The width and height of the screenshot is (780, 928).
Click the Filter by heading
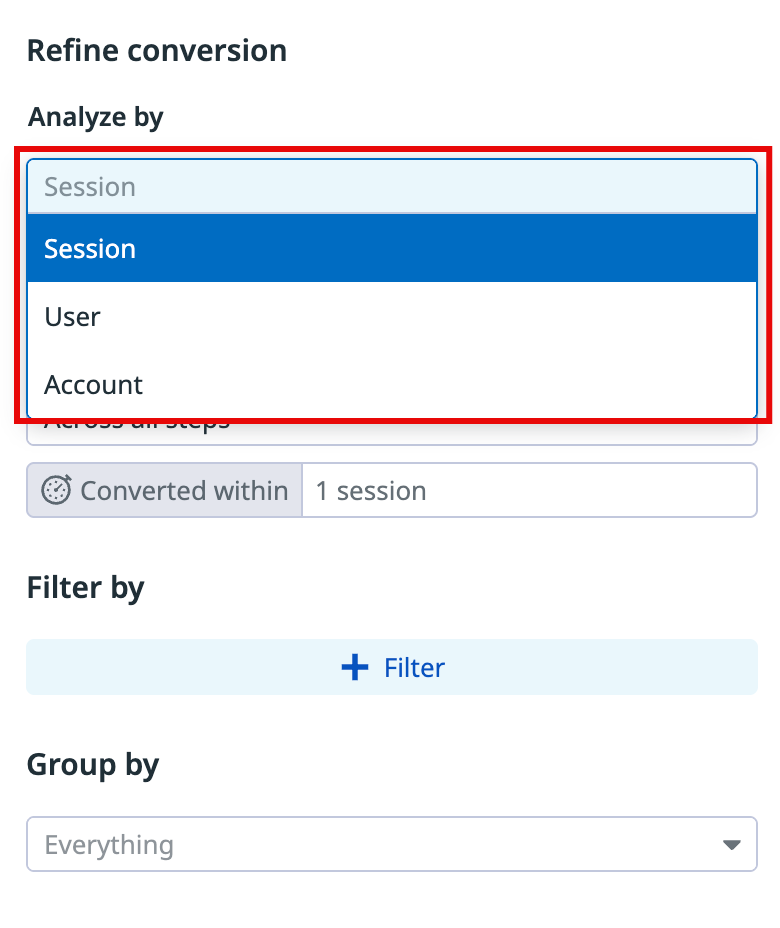(86, 587)
